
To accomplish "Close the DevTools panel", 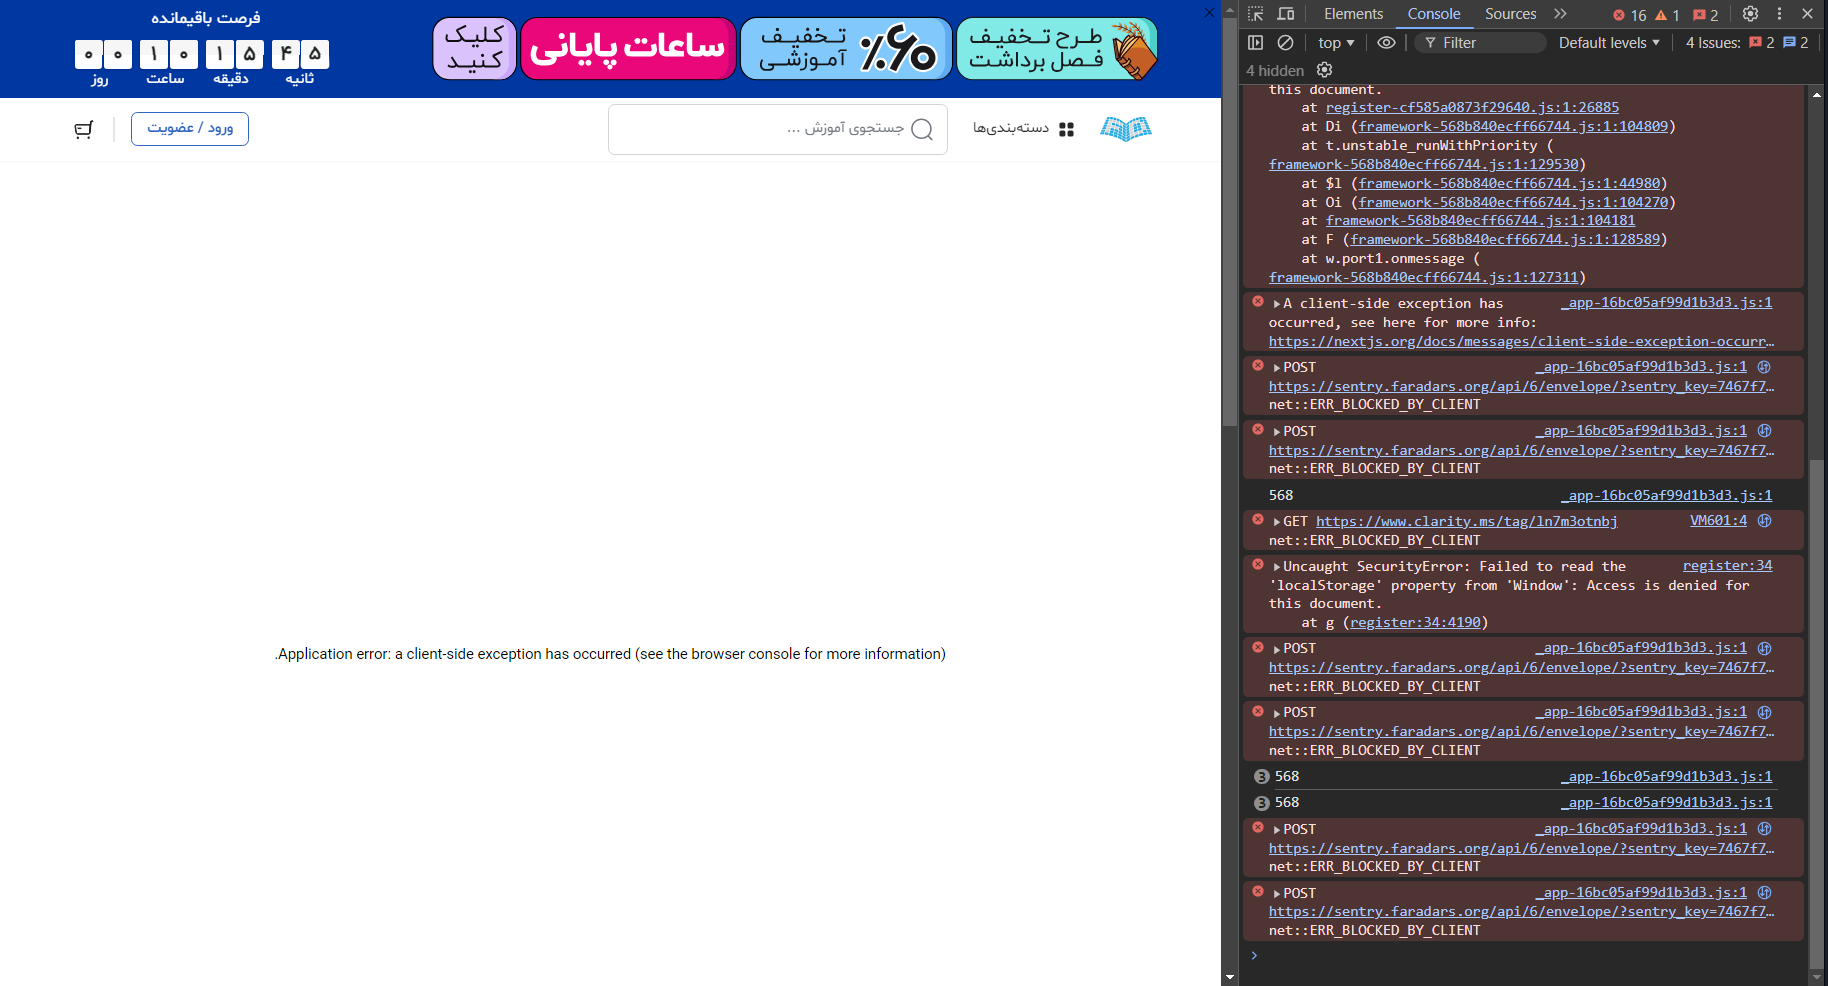I will tap(1807, 14).
